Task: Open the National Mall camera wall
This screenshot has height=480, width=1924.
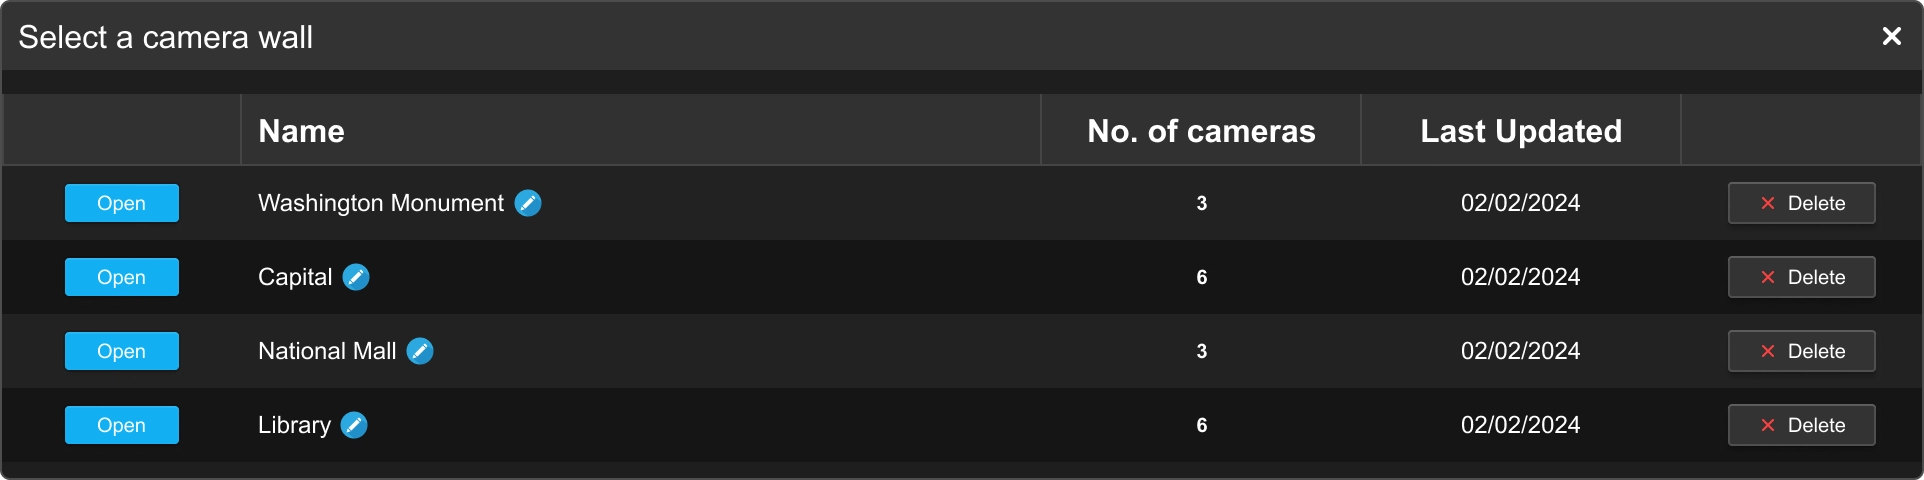Action: pos(122,351)
